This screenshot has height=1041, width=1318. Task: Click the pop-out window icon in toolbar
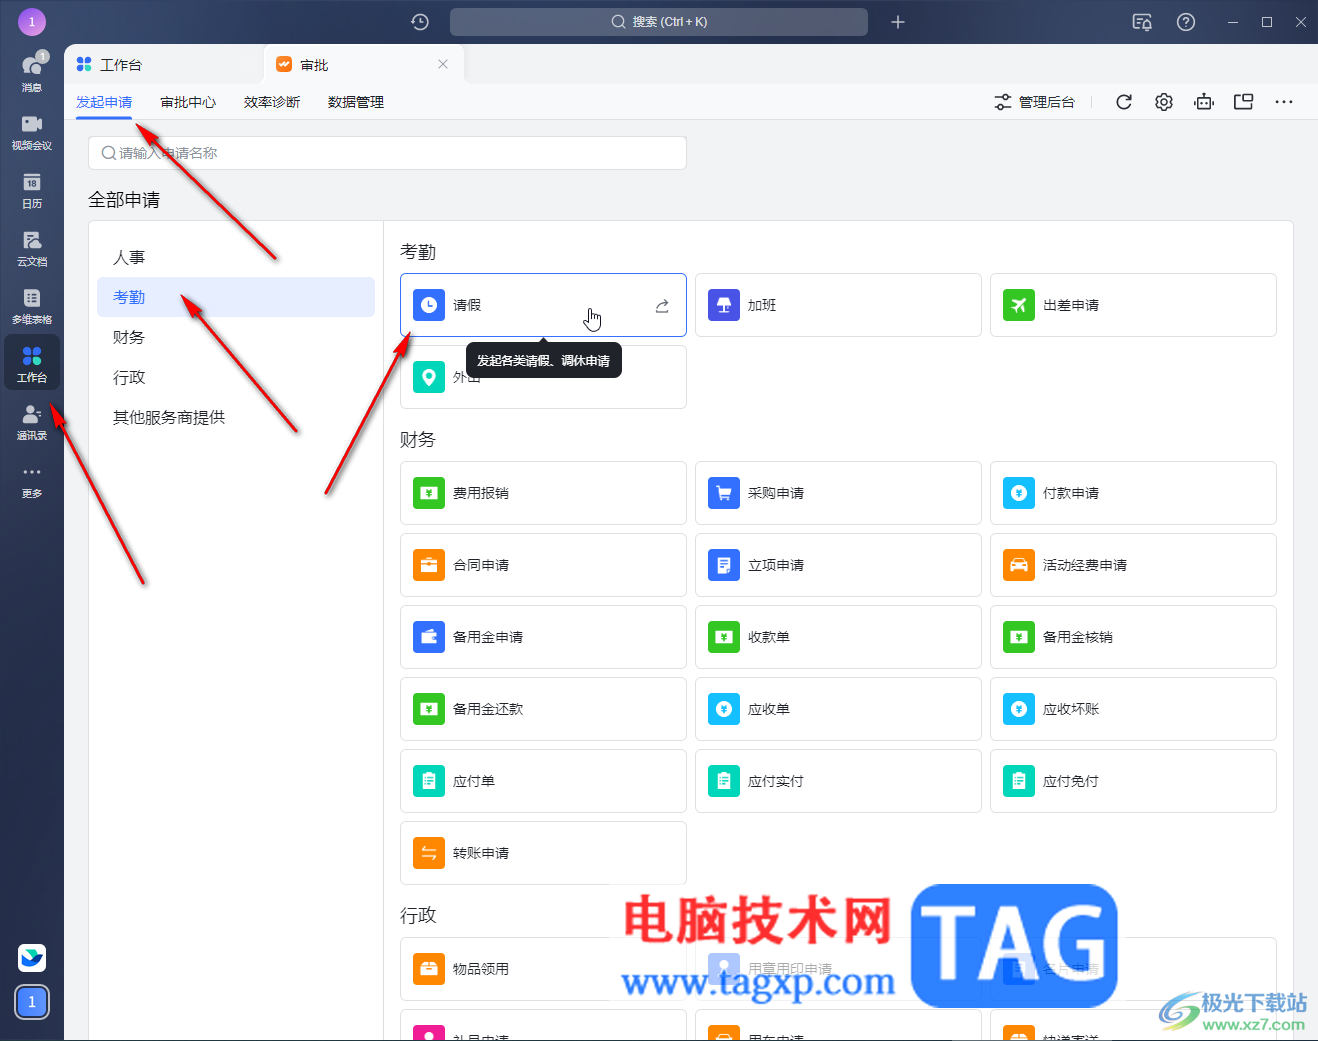pyautogui.click(x=1244, y=102)
